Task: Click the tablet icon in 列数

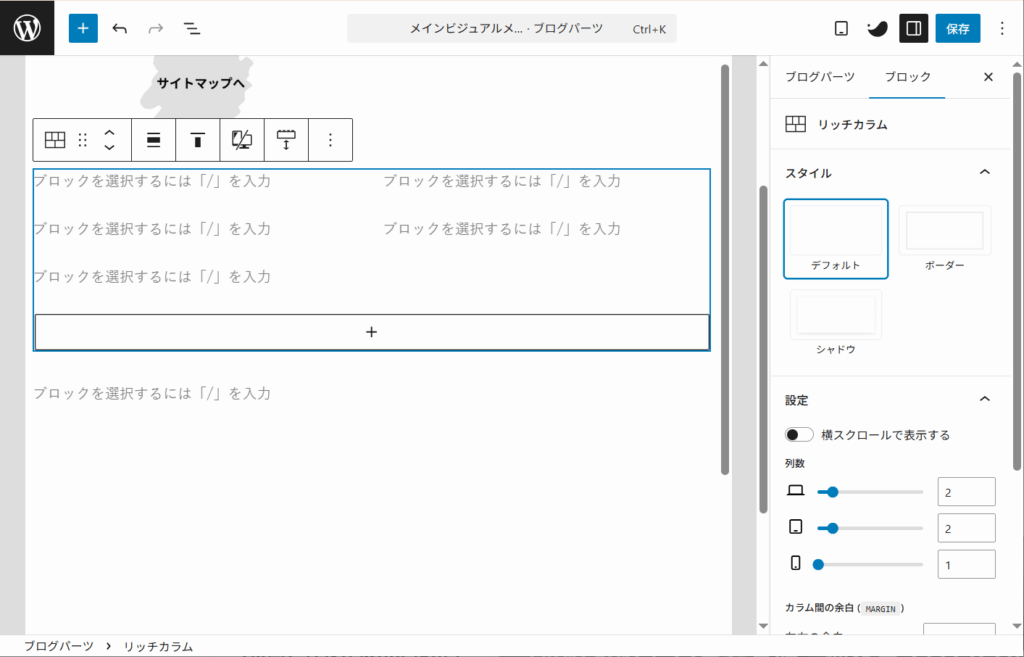Action: tap(795, 526)
